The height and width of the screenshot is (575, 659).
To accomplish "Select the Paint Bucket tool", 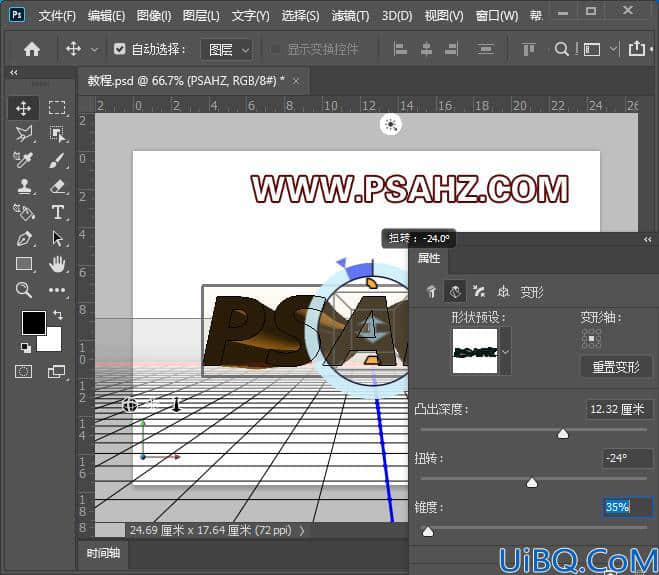I will point(24,212).
